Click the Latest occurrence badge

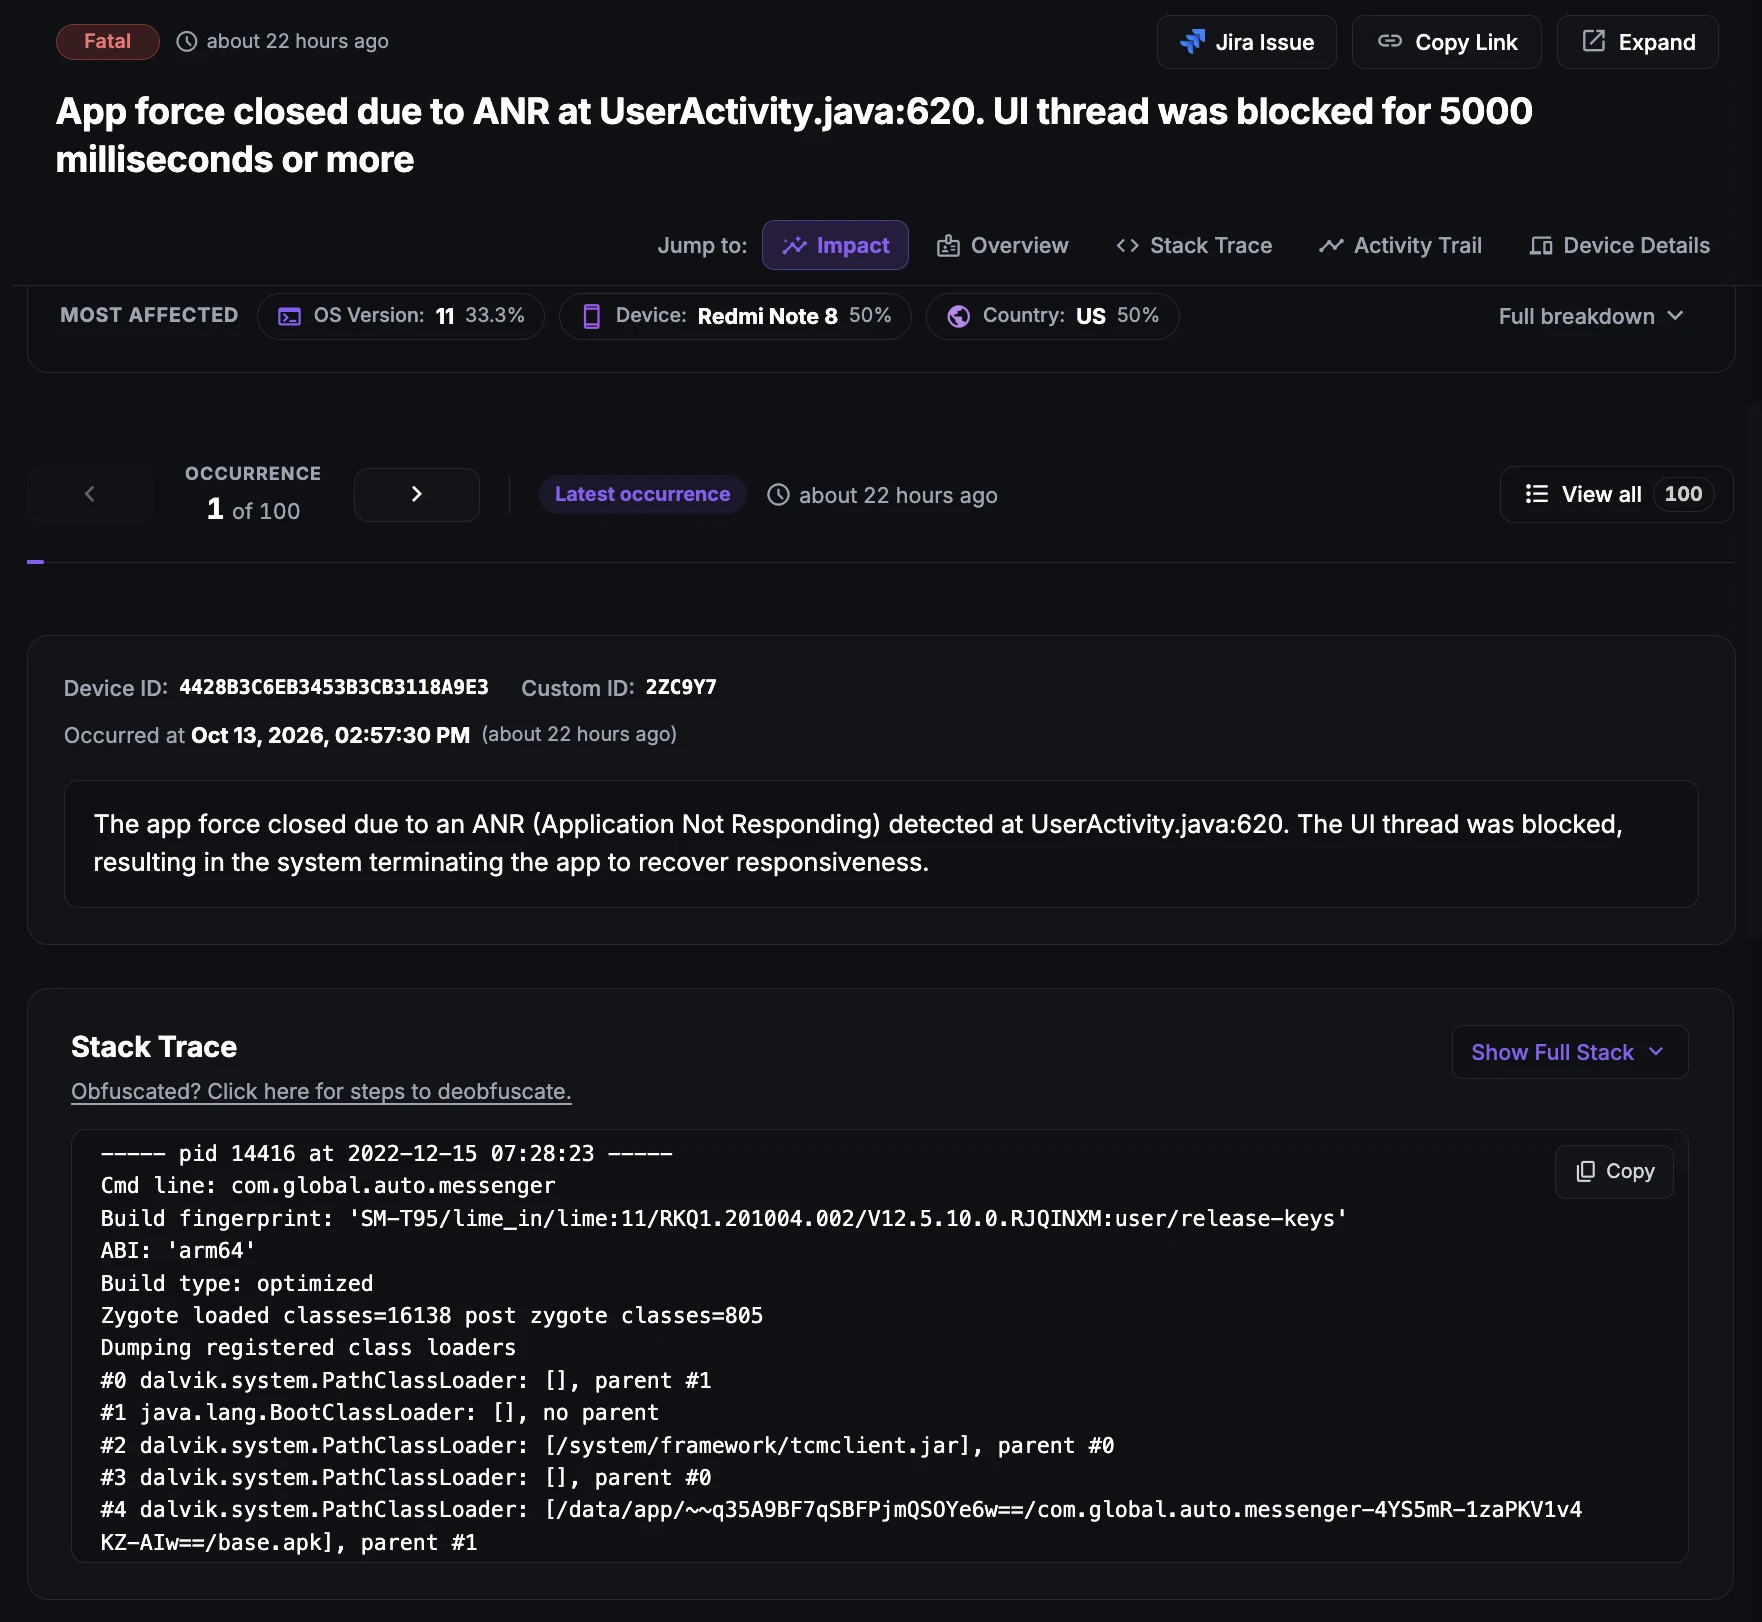(643, 494)
